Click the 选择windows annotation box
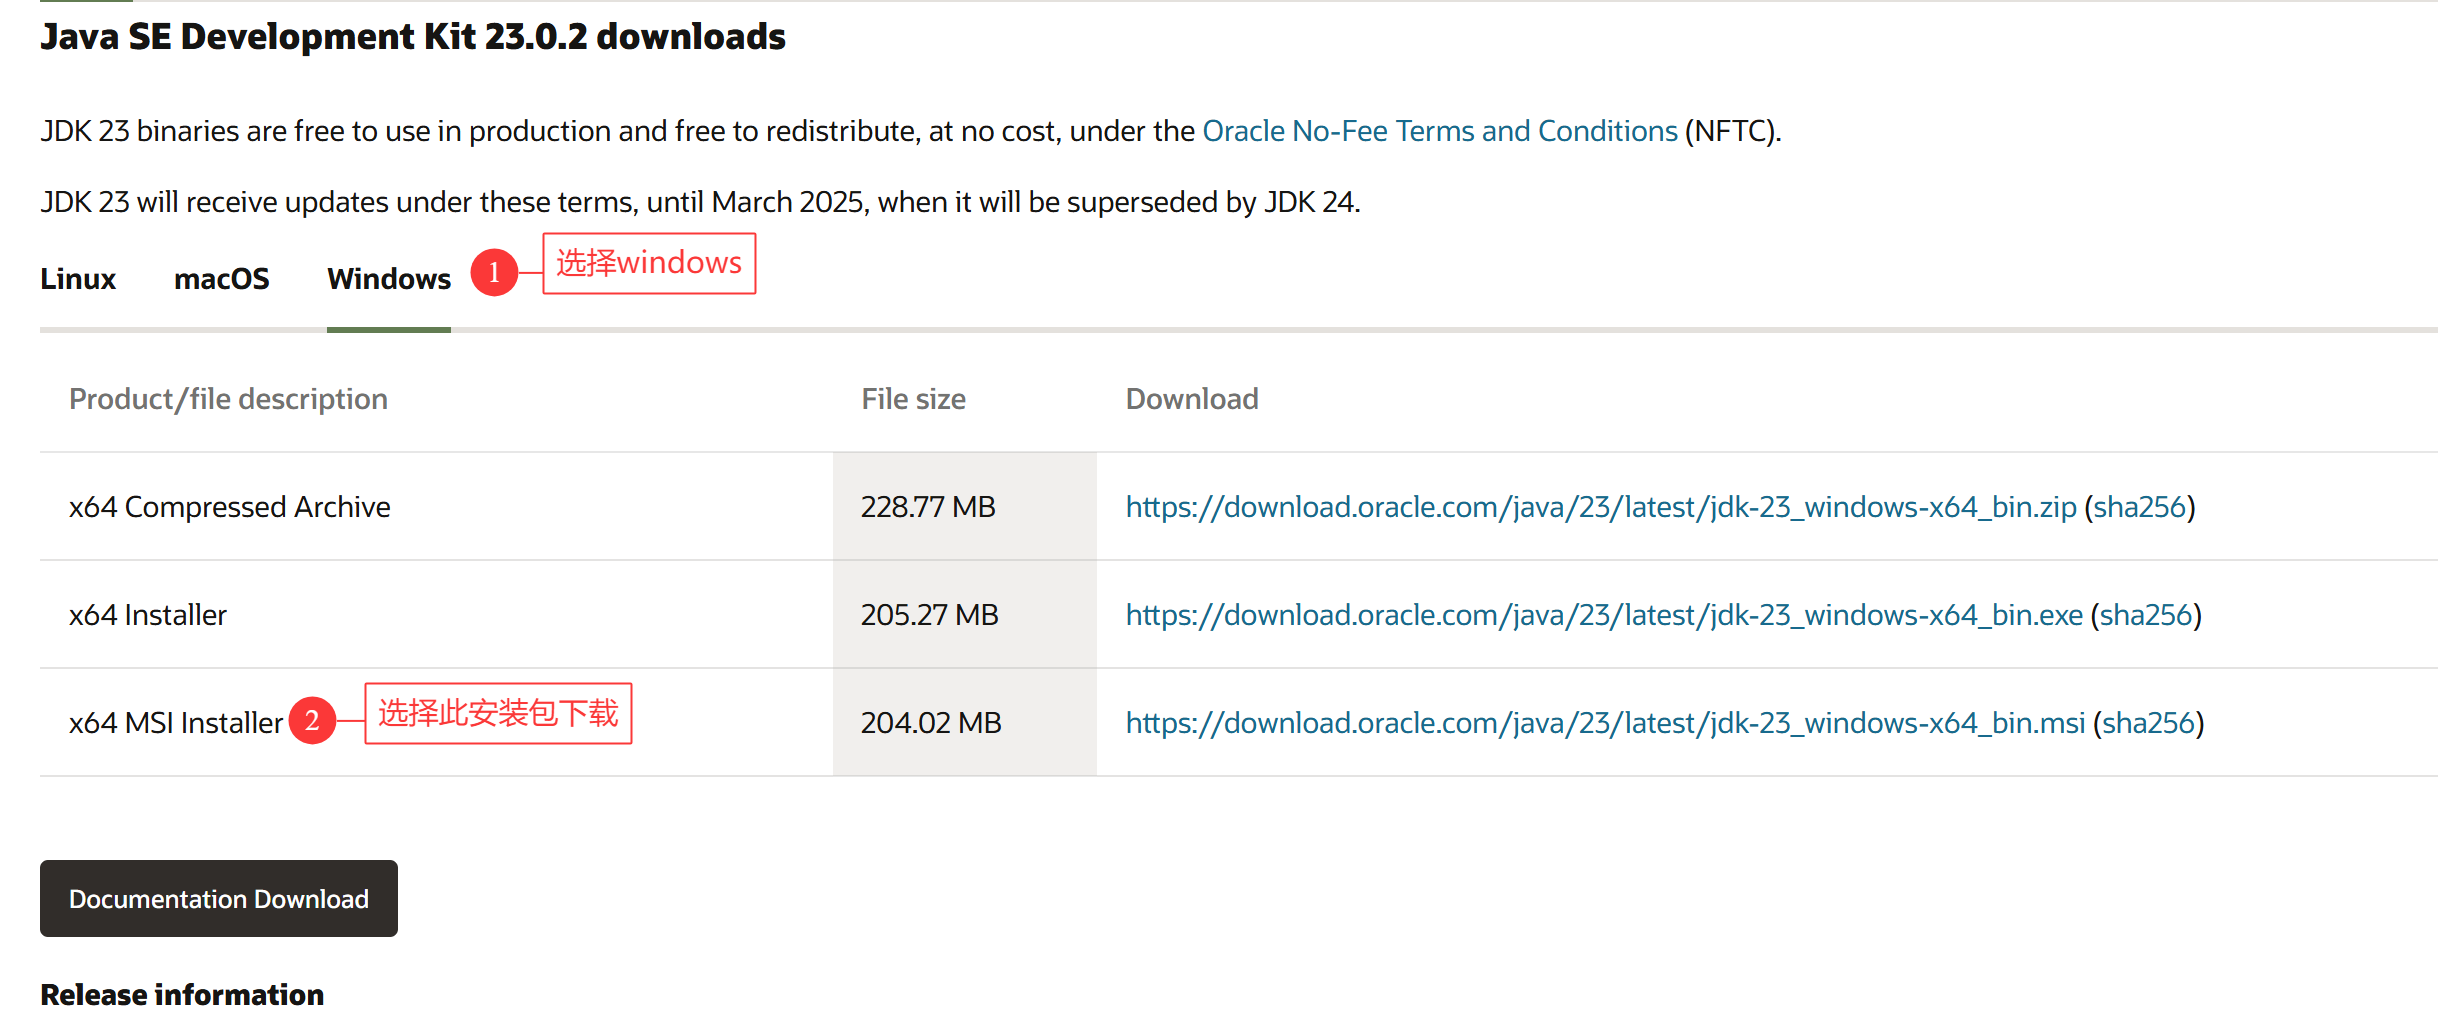The height and width of the screenshot is (1010, 2438). [x=649, y=263]
